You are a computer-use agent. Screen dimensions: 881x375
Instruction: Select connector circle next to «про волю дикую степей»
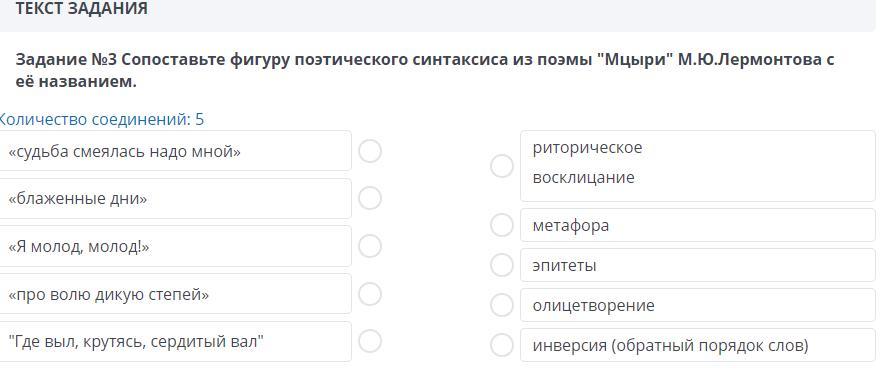pos(370,293)
